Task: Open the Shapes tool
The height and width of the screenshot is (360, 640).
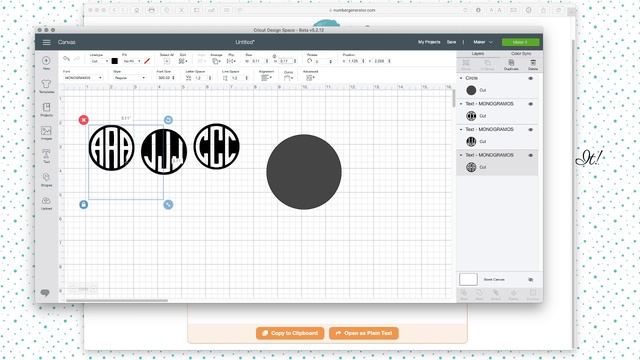Action: tap(46, 177)
